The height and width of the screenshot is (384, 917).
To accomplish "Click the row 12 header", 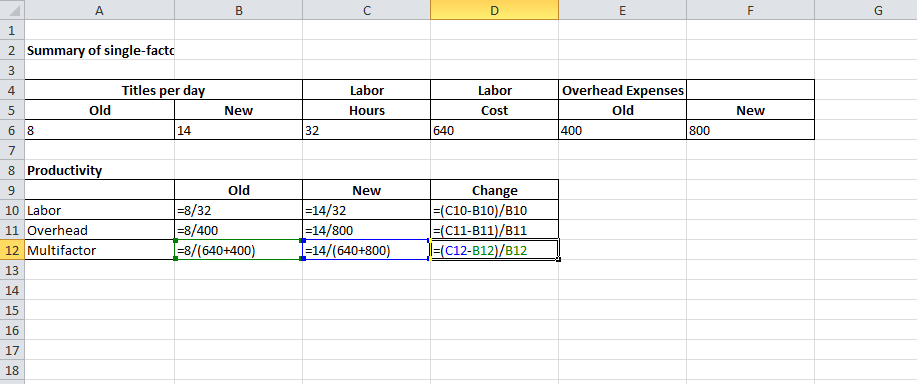I will [12, 250].
